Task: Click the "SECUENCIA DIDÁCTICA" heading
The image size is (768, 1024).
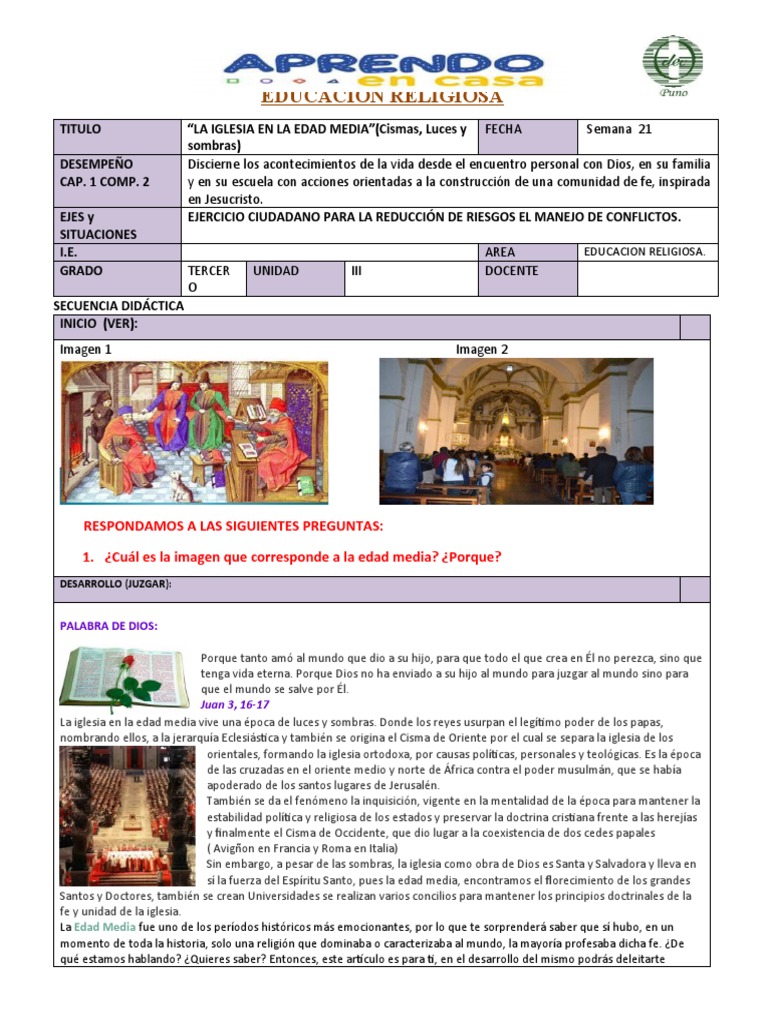Action: (119, 306)
